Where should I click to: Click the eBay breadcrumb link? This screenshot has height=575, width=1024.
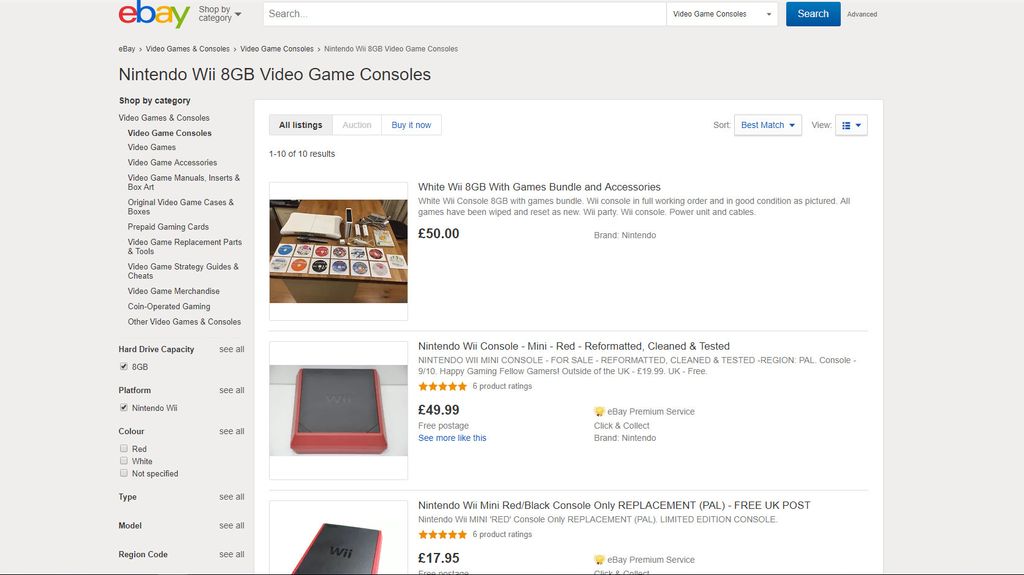click(x=127, y=49)
